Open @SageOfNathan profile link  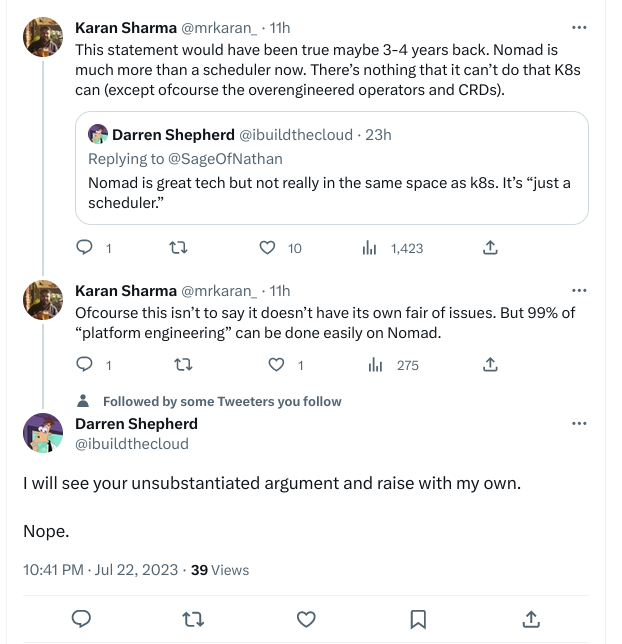225,159
